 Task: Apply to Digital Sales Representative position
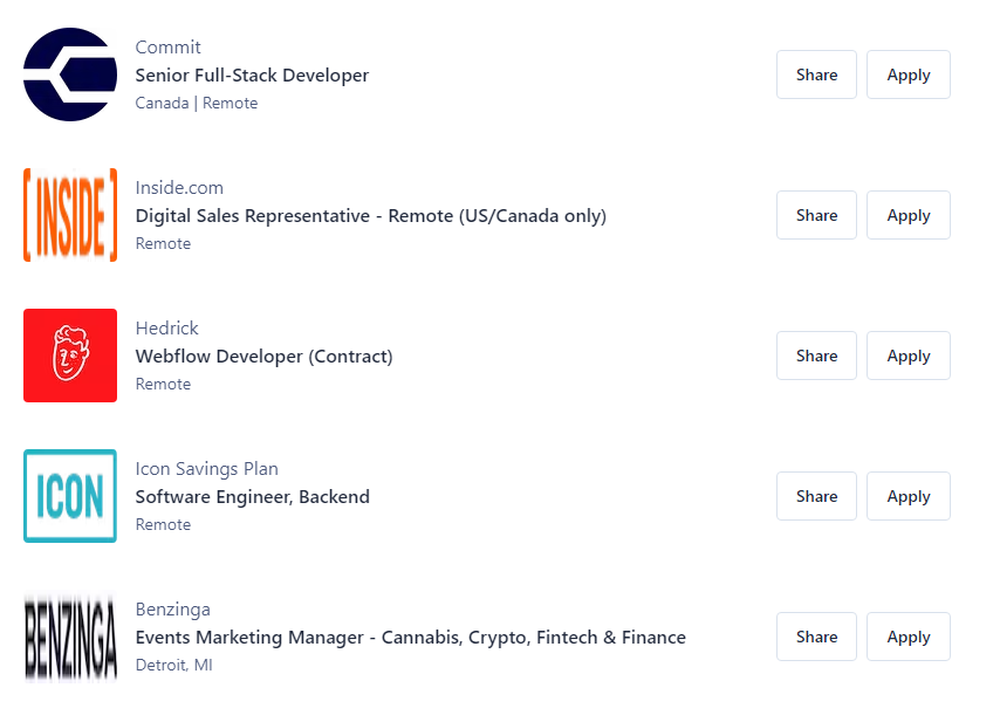[x=908, y=215]
